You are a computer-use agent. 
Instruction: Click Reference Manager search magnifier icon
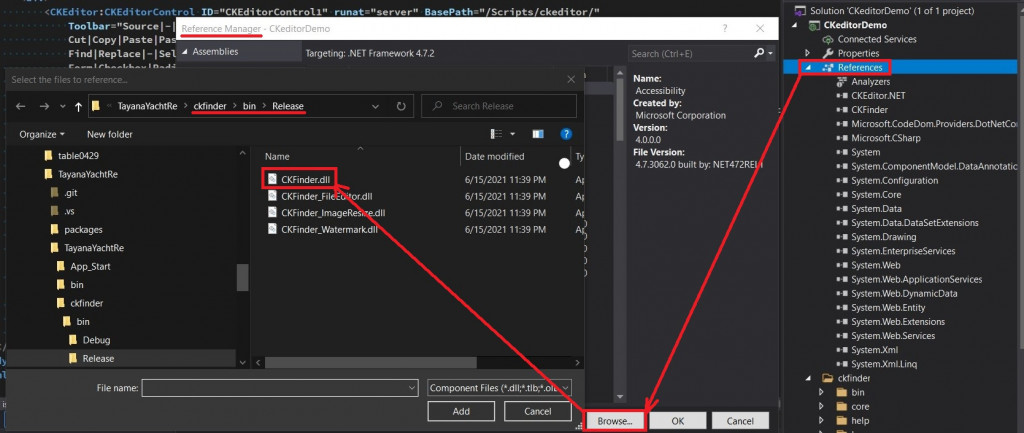click(759, 54)
